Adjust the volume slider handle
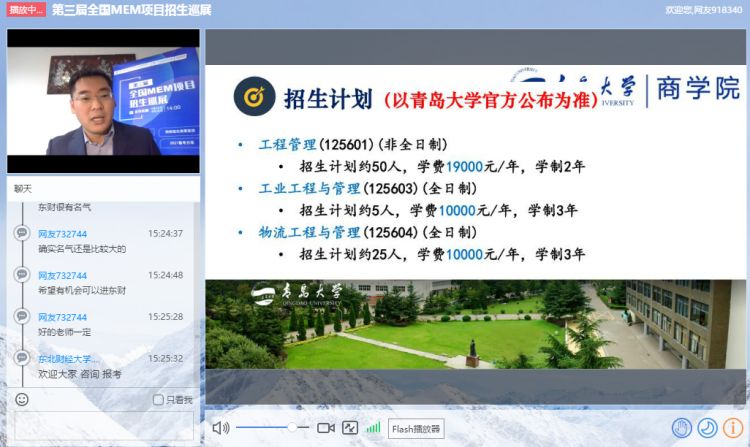Screen dimensions: 750x447 point(292,427)
